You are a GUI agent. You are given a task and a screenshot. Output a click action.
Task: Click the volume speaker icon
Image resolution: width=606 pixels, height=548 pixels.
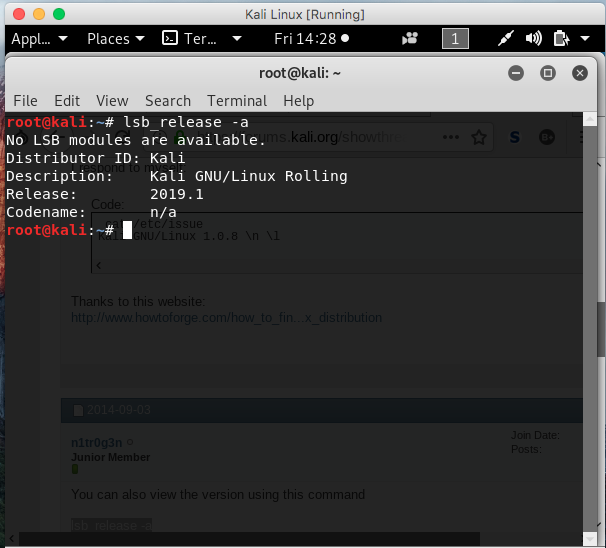533,39
